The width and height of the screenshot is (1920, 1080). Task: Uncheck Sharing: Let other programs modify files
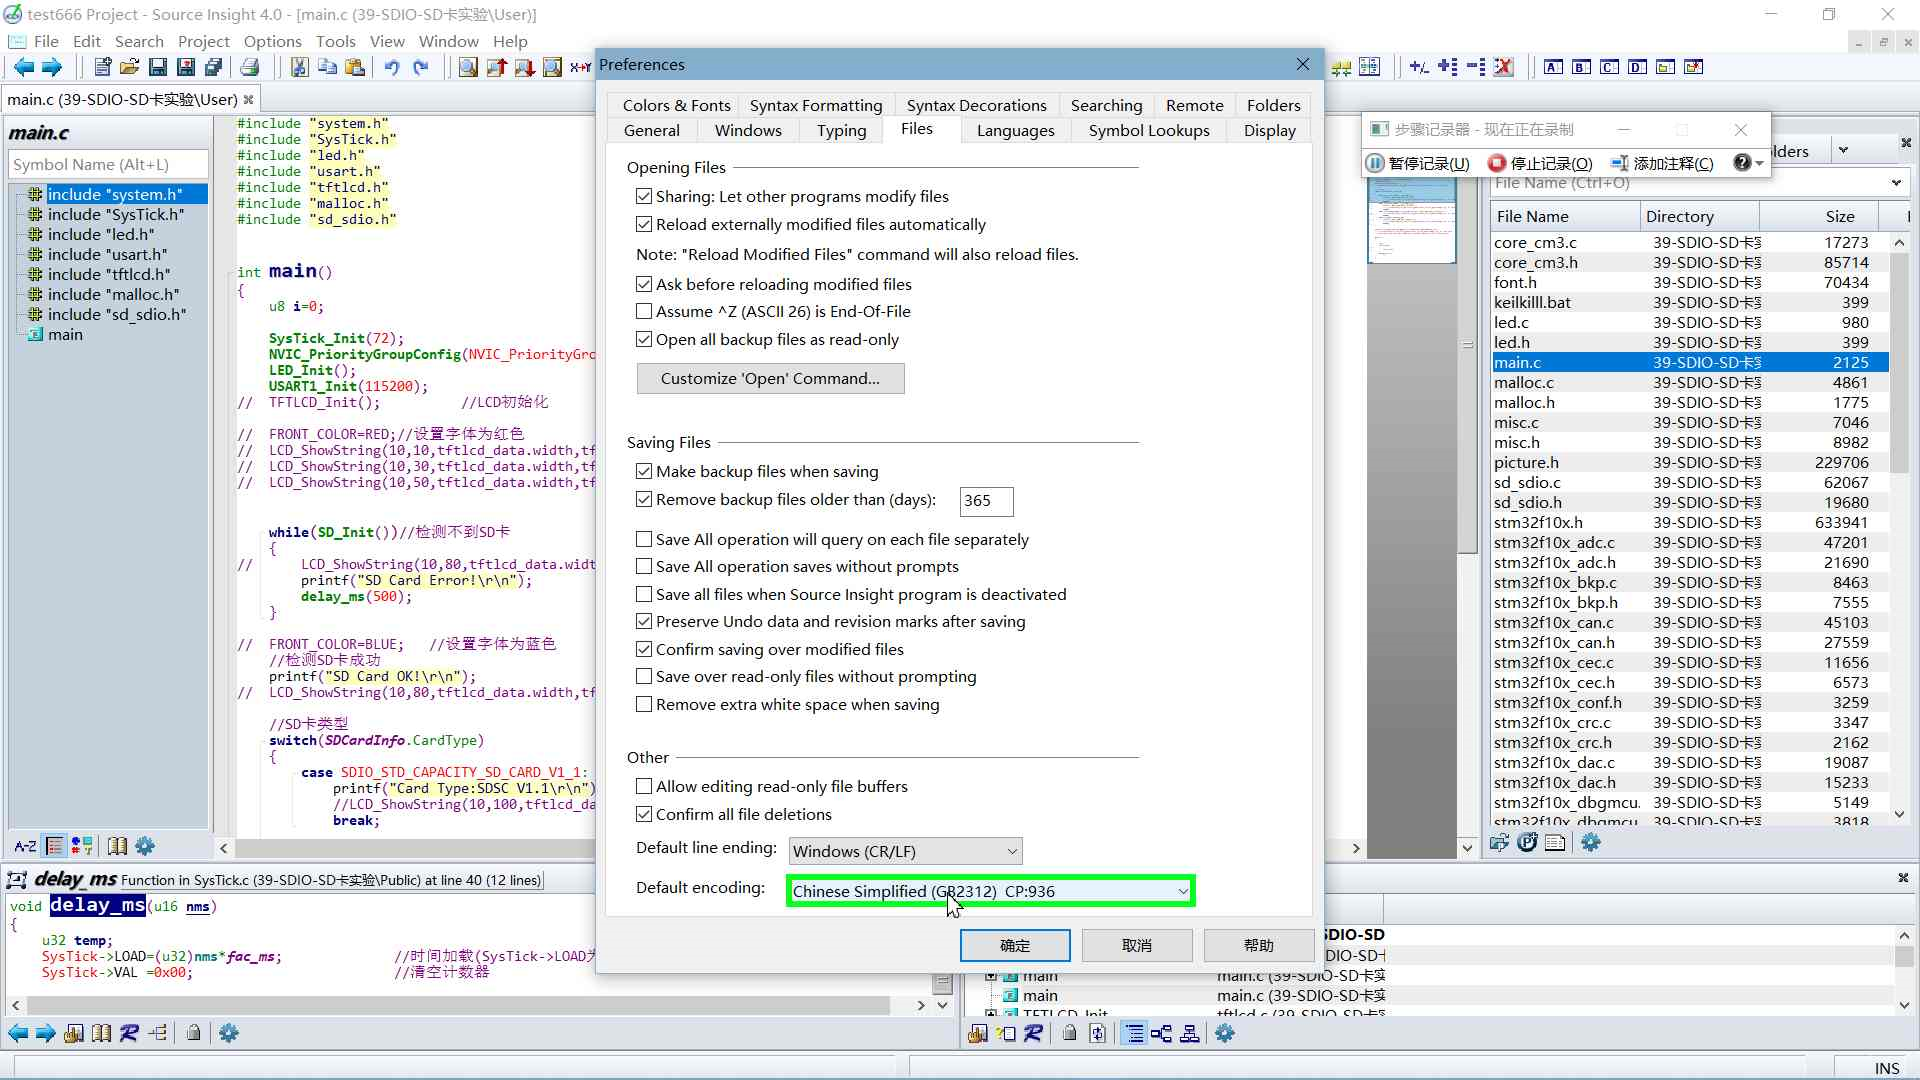(x=644, y=197)
